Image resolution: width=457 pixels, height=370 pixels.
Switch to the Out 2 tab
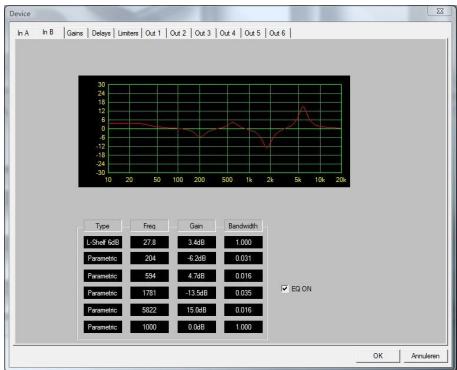(x=178, y=33)
